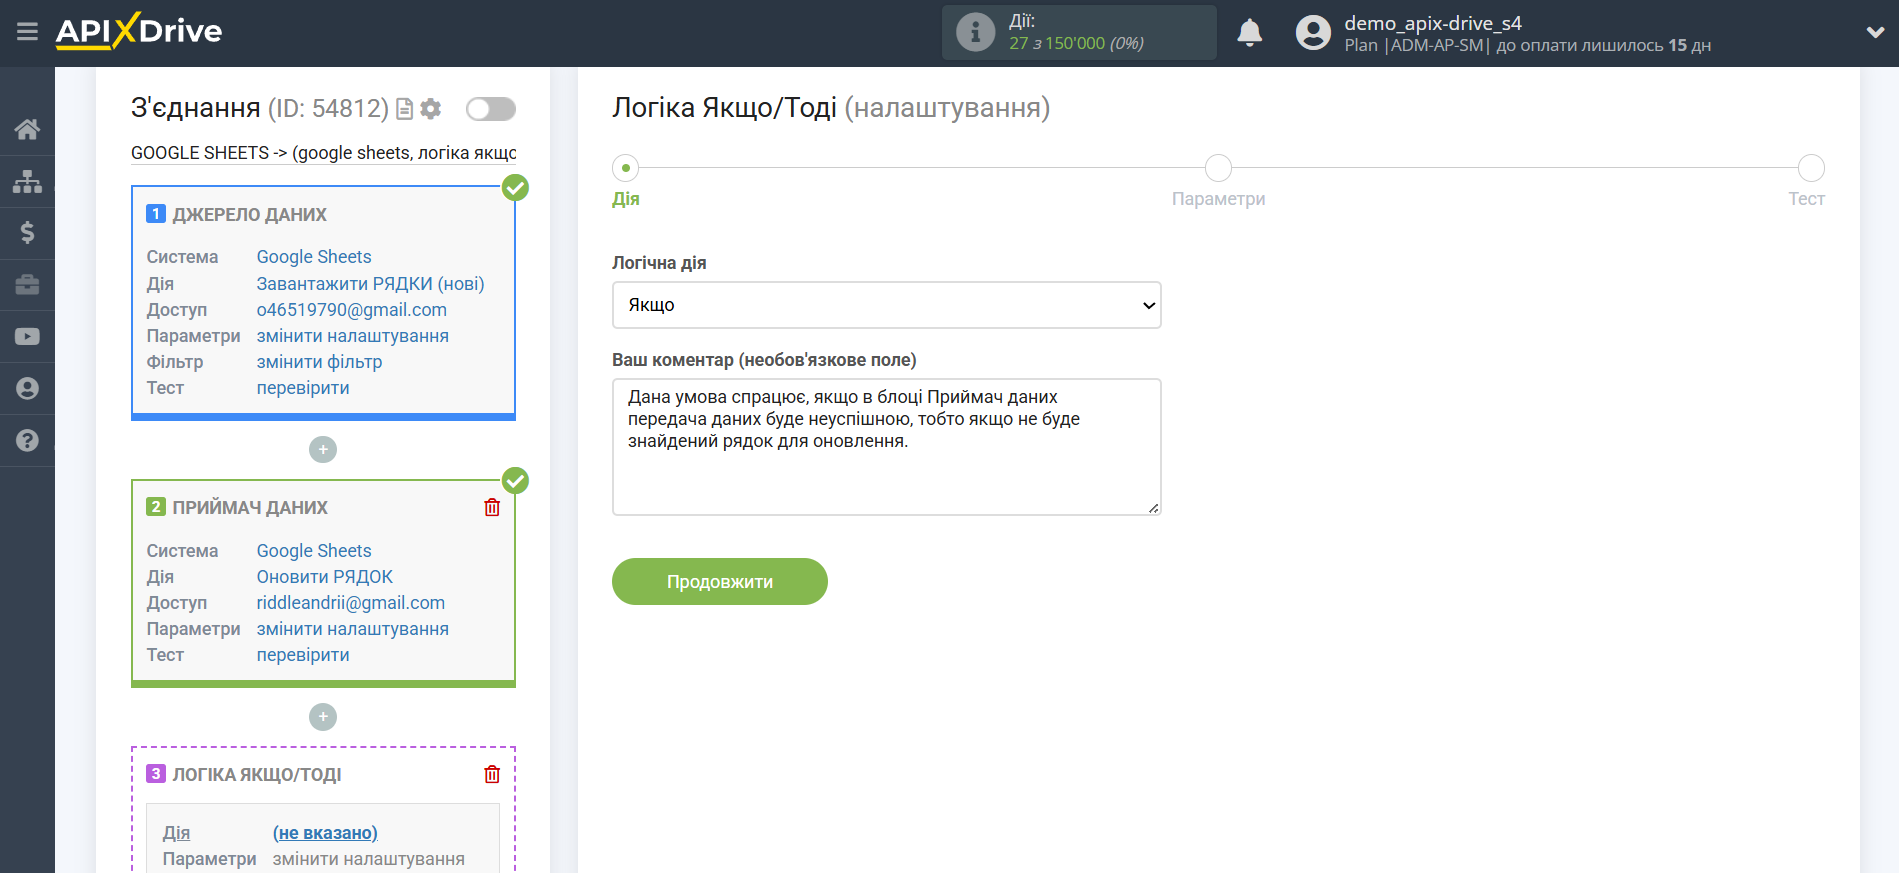The width and height of the screenshot is (1899, 873).
Task: Select the Тест step circle
Action: pyautogui.click(x=1811, y=168)
